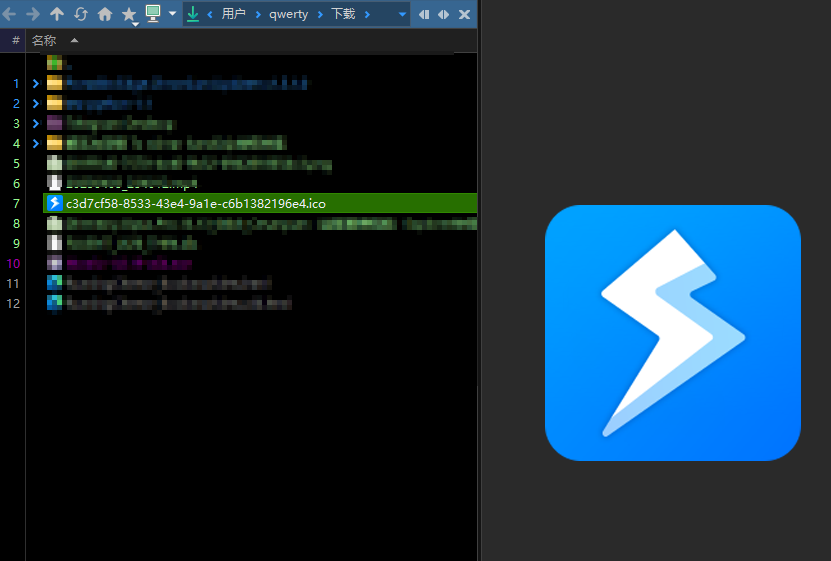The image size is (831, 561).
Task: Click the pane toggle left-bar icon
Action: tap(424, 14)
